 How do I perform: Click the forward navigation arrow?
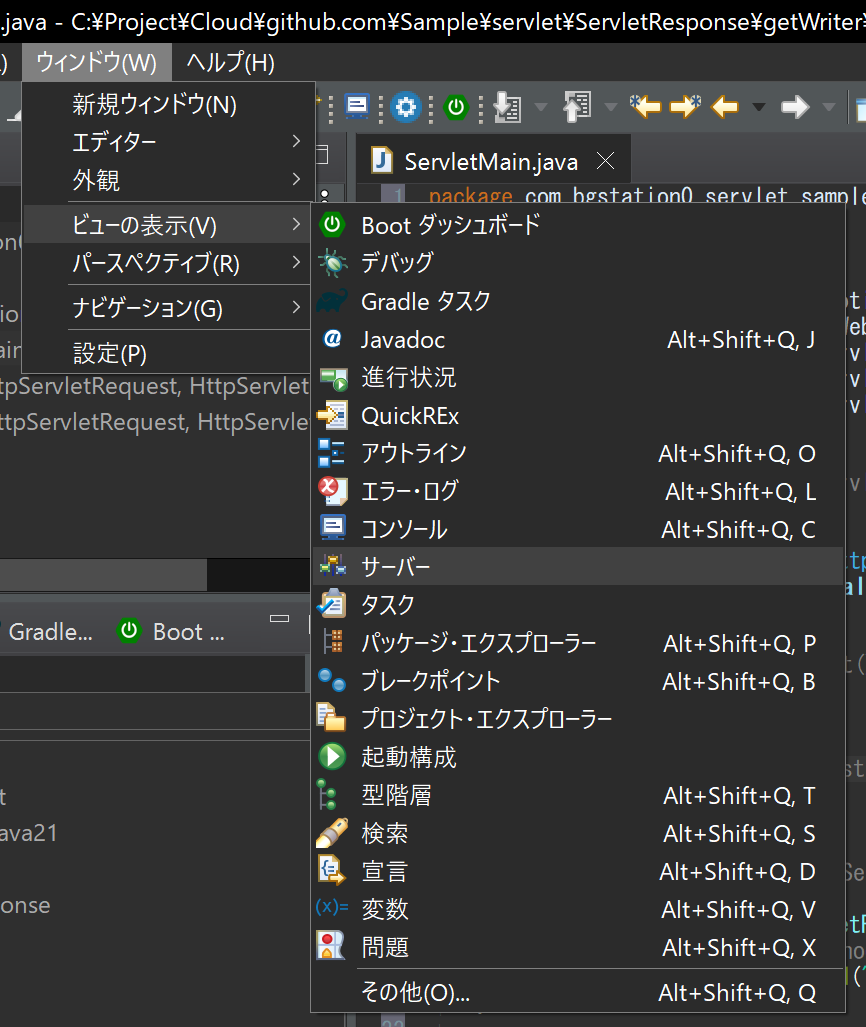[795, 107]
